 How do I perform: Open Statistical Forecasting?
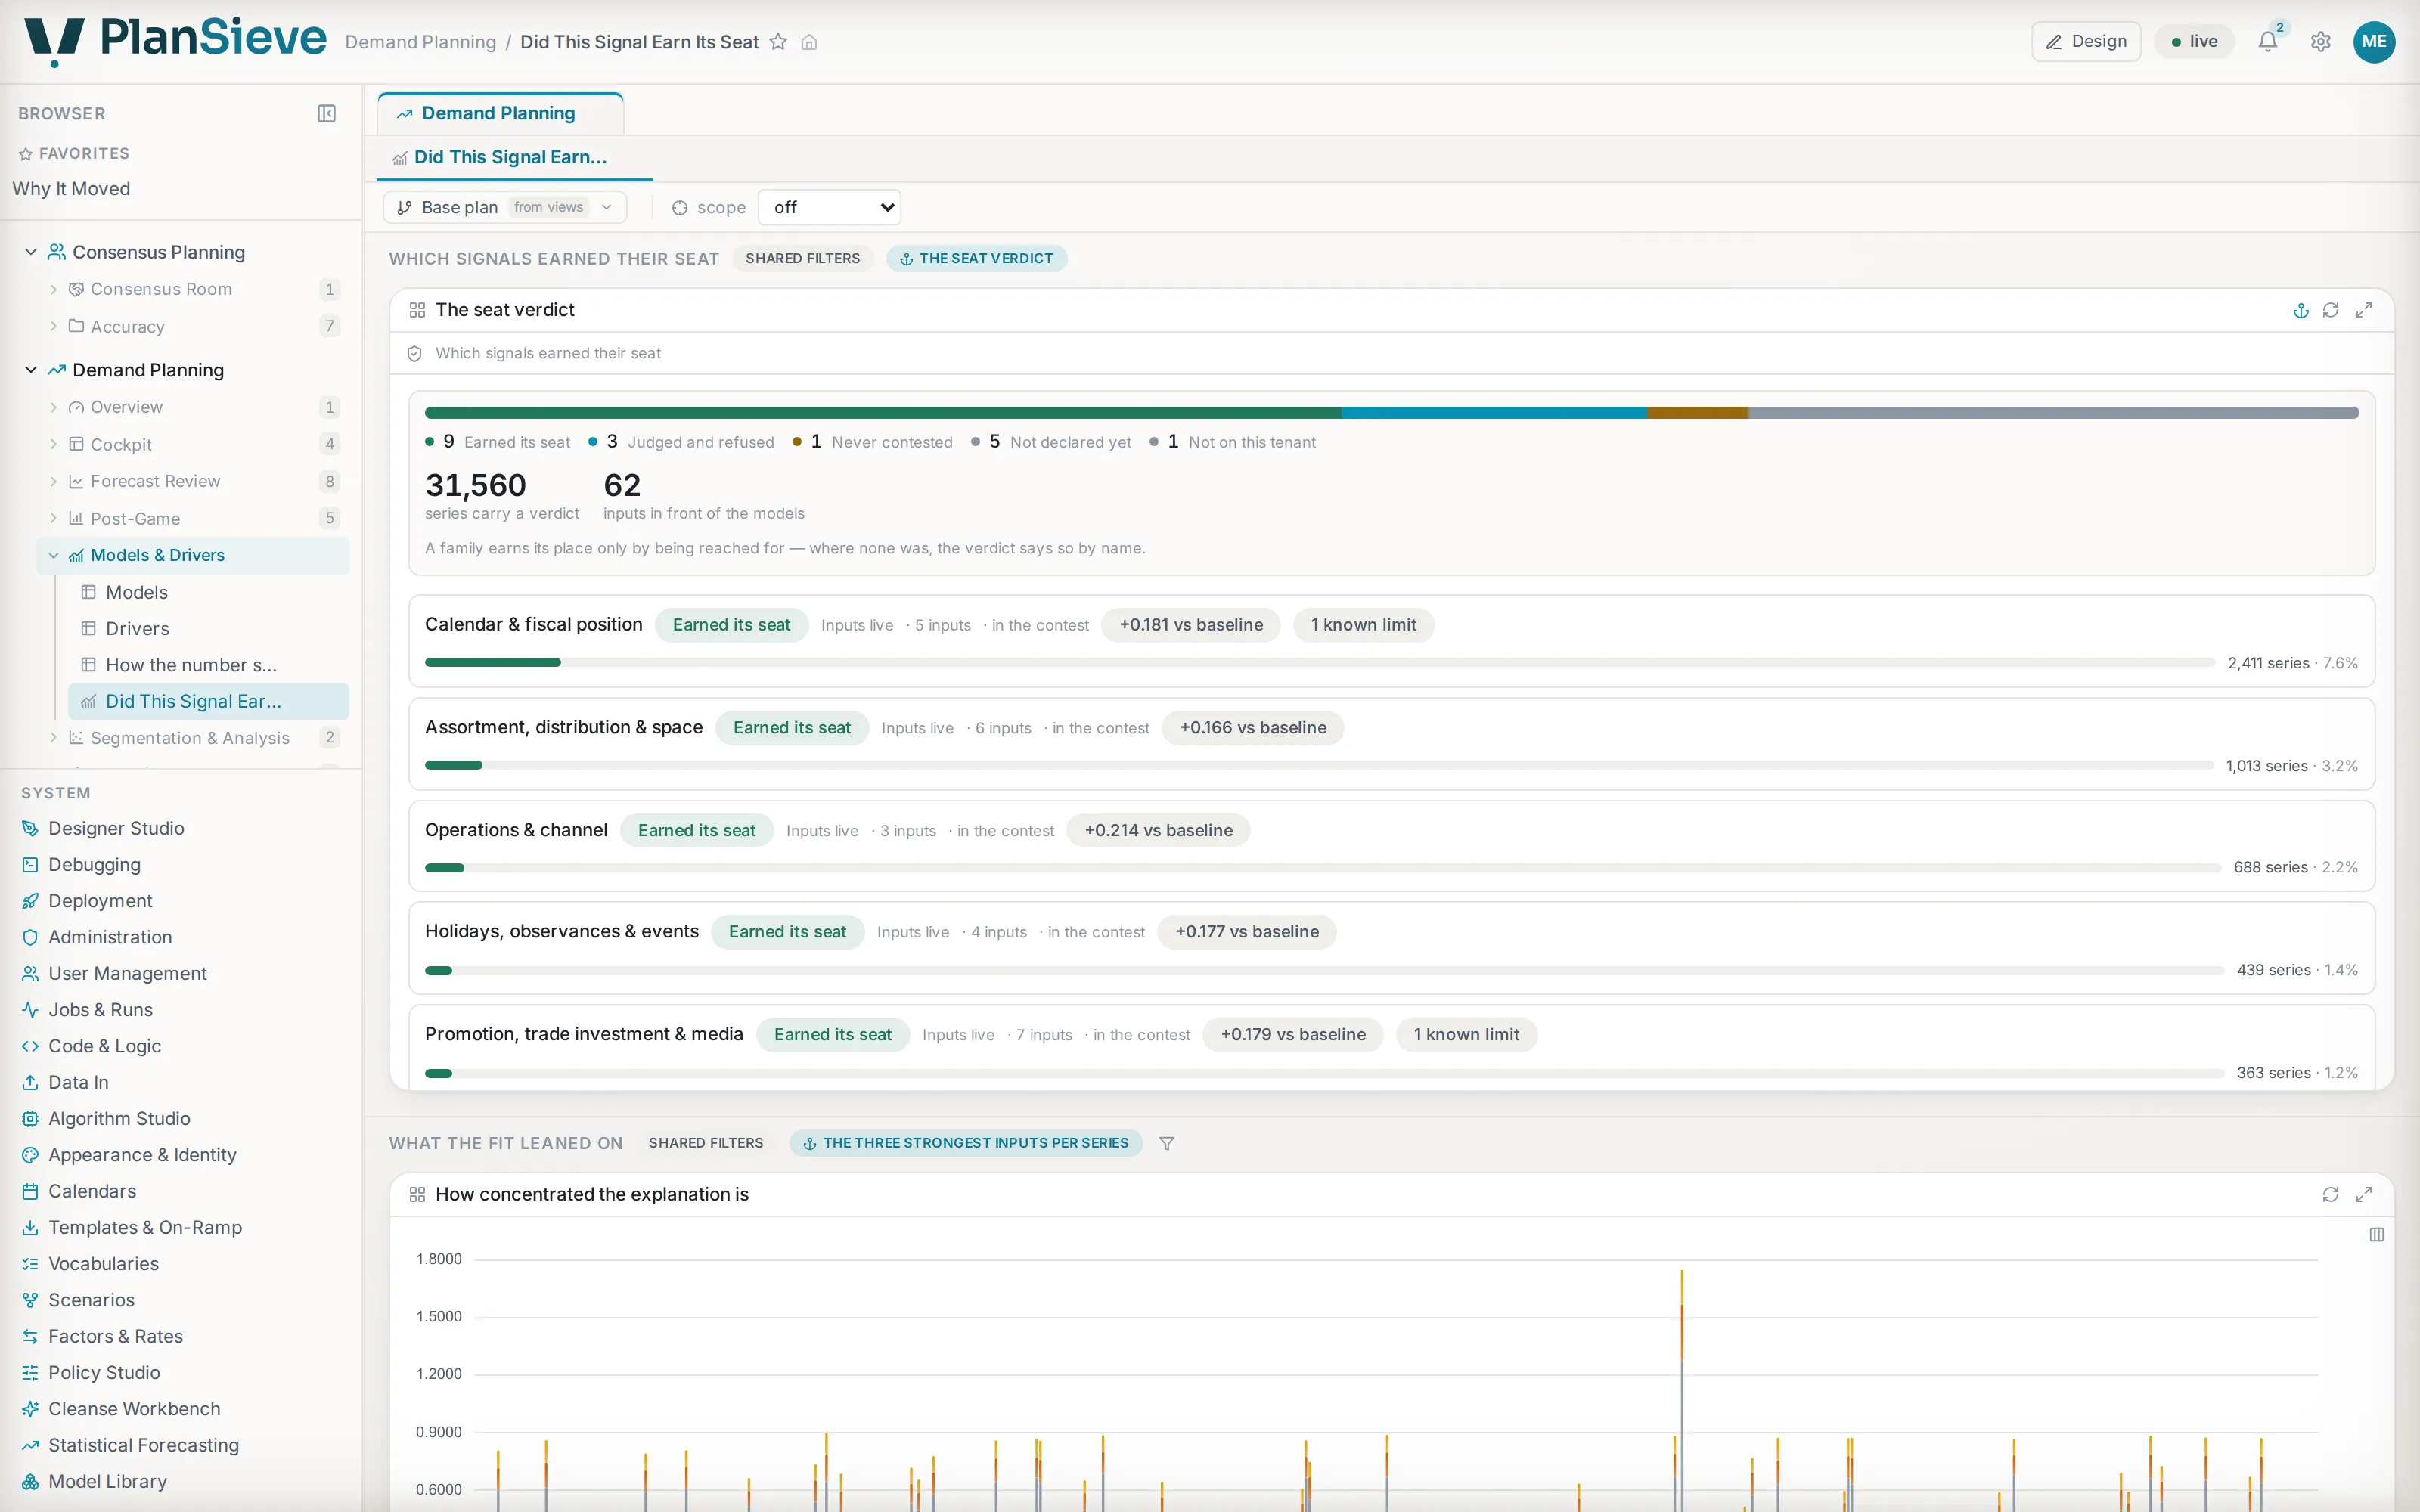[x=143, y=1445]
